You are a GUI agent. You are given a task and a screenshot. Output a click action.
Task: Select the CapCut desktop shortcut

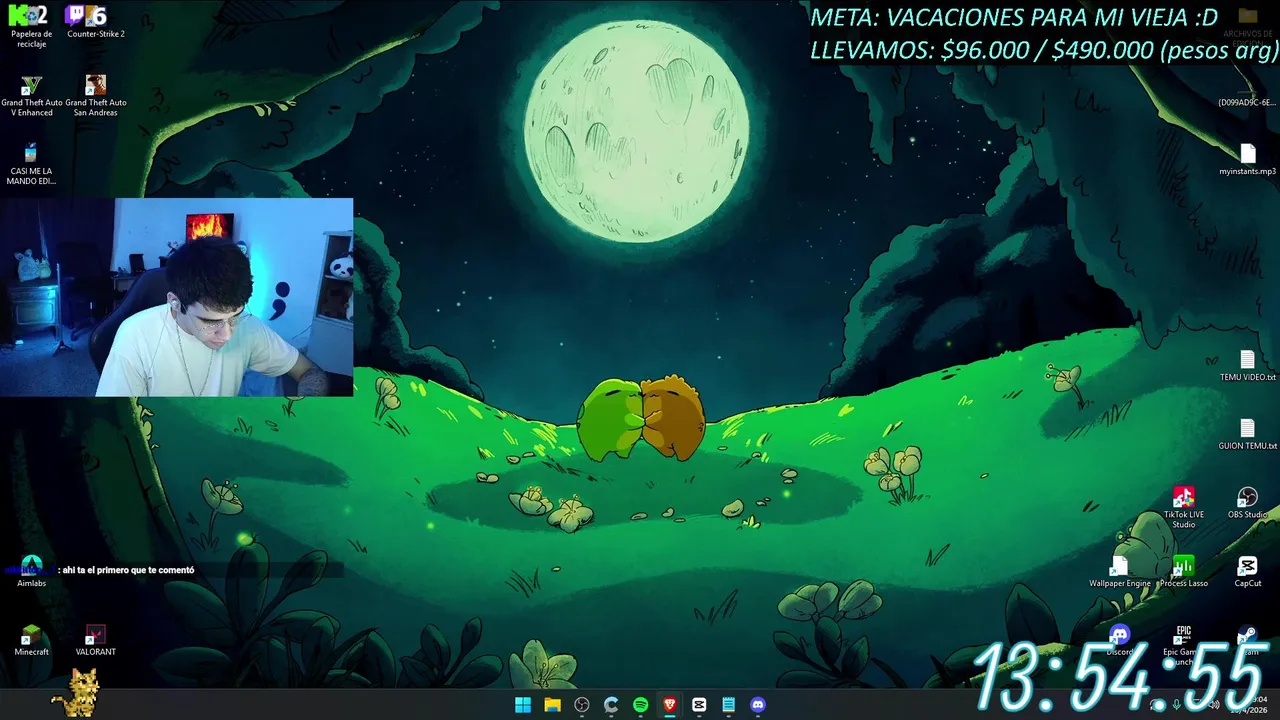[1247, 572]
